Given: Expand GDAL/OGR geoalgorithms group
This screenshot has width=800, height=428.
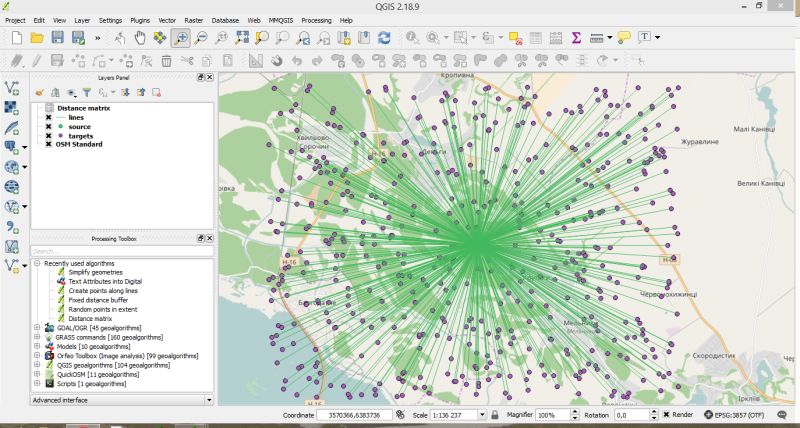Looking at the screenshot, I should click(x=37, y=328).
